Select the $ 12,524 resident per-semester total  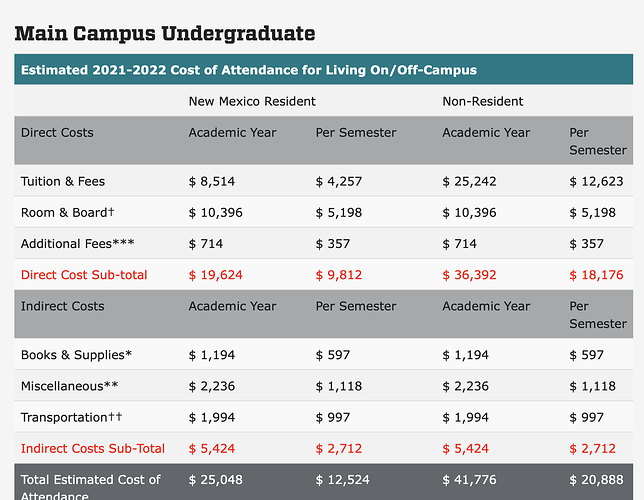tap(343, 480)
